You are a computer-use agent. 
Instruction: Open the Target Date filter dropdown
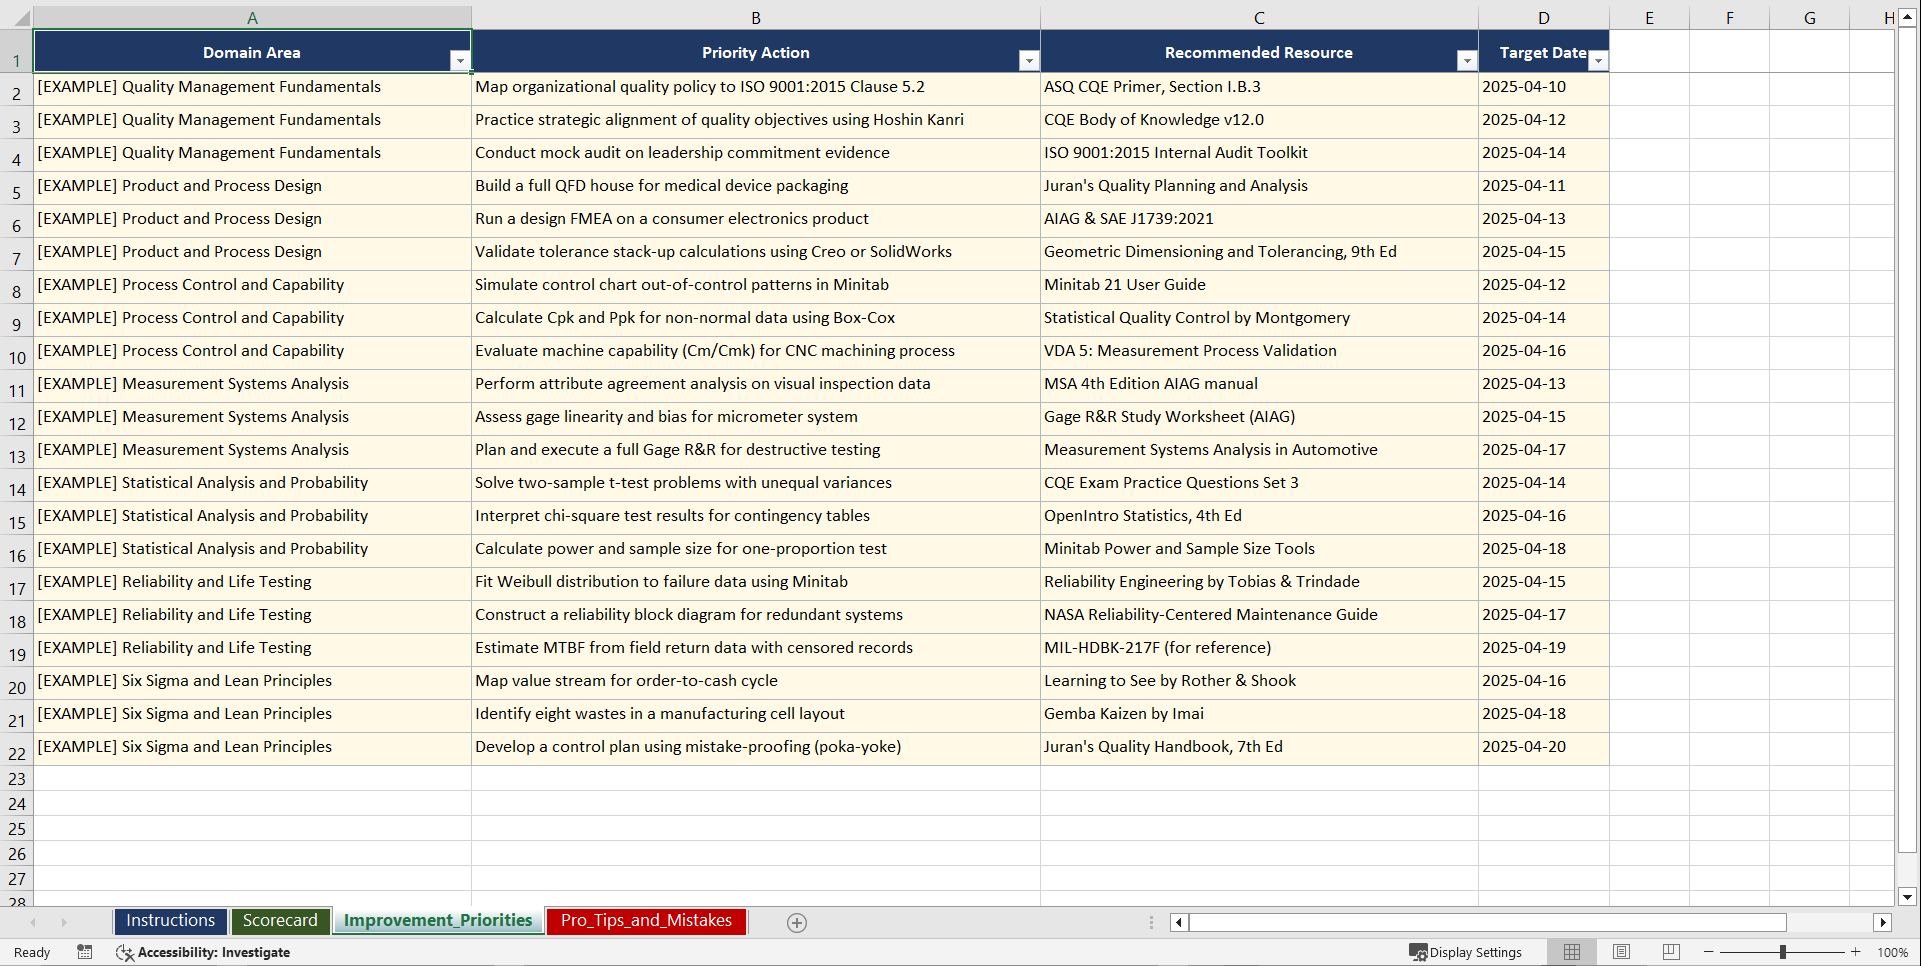click(1598, 60)
